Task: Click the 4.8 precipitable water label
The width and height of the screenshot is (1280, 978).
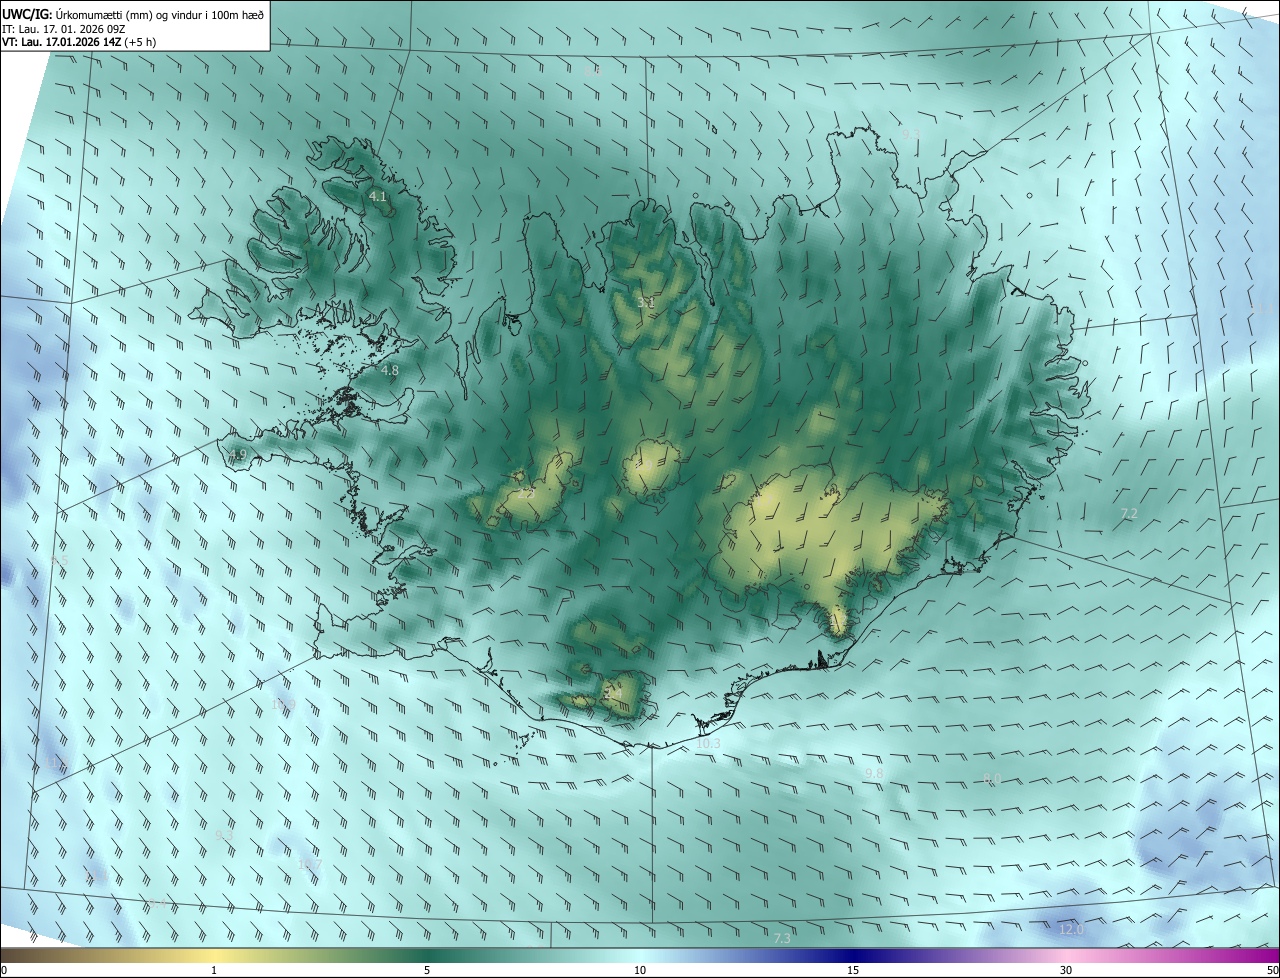Action: [x=390, y=370]
